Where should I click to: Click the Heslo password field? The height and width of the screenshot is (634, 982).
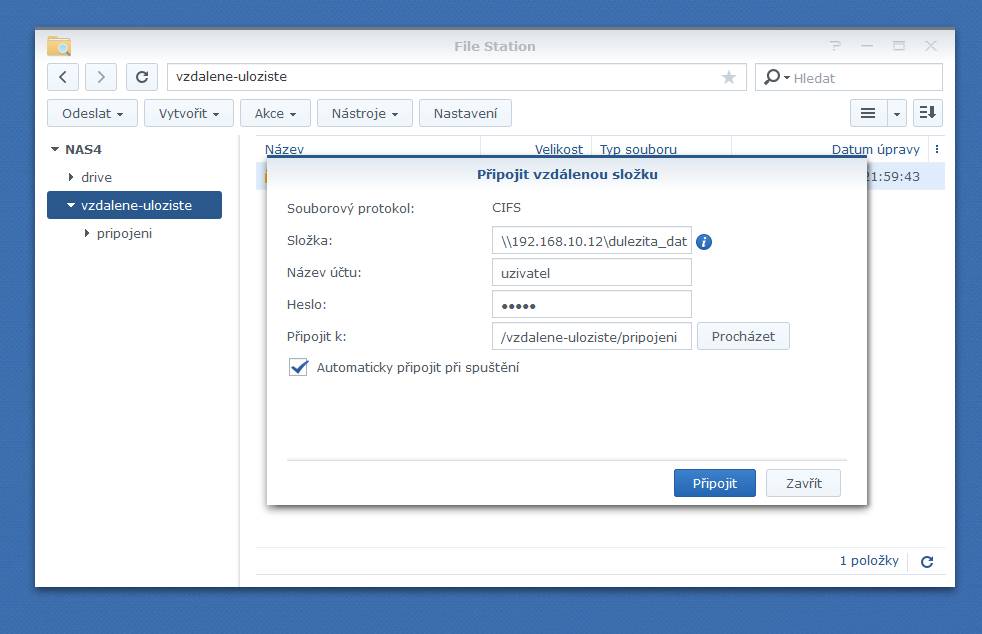pyautogui.click(x=591, y=304)
